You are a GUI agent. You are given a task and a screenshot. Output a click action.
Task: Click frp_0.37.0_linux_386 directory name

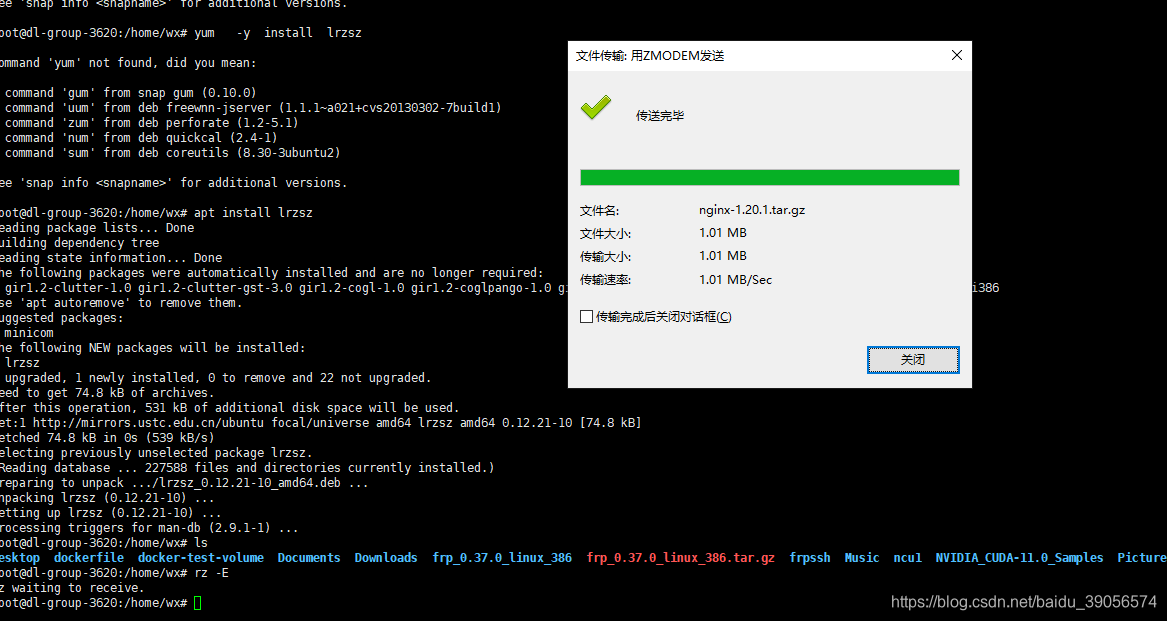(x=502, y=558)
